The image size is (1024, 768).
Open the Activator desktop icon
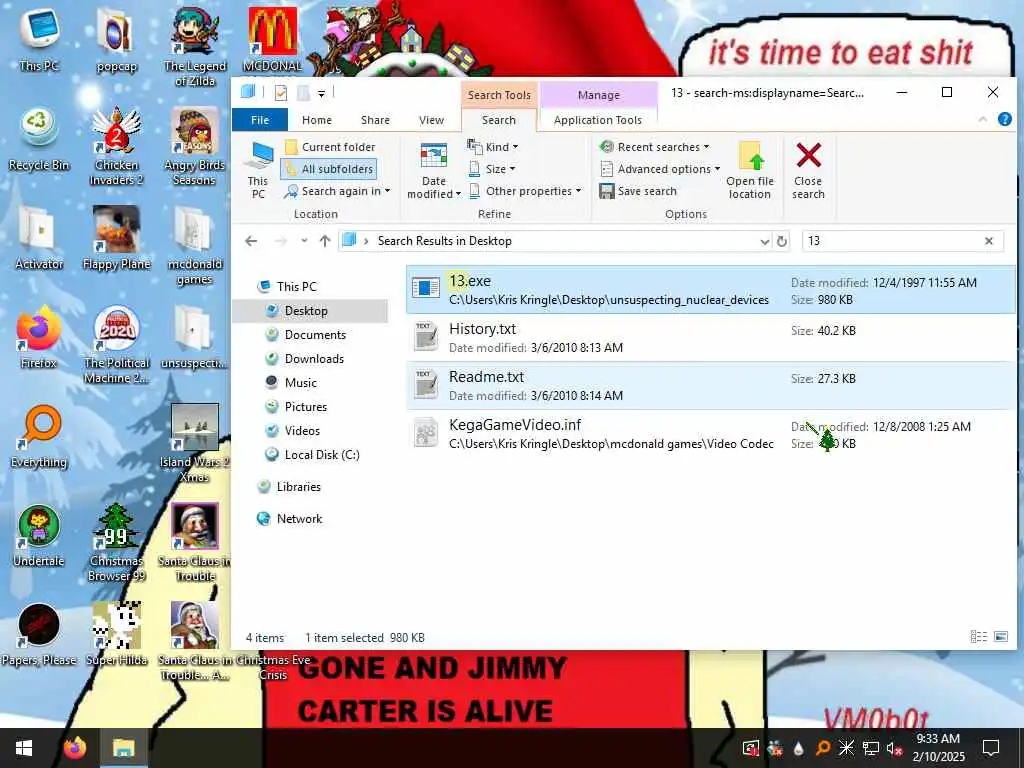click(39, 238)
